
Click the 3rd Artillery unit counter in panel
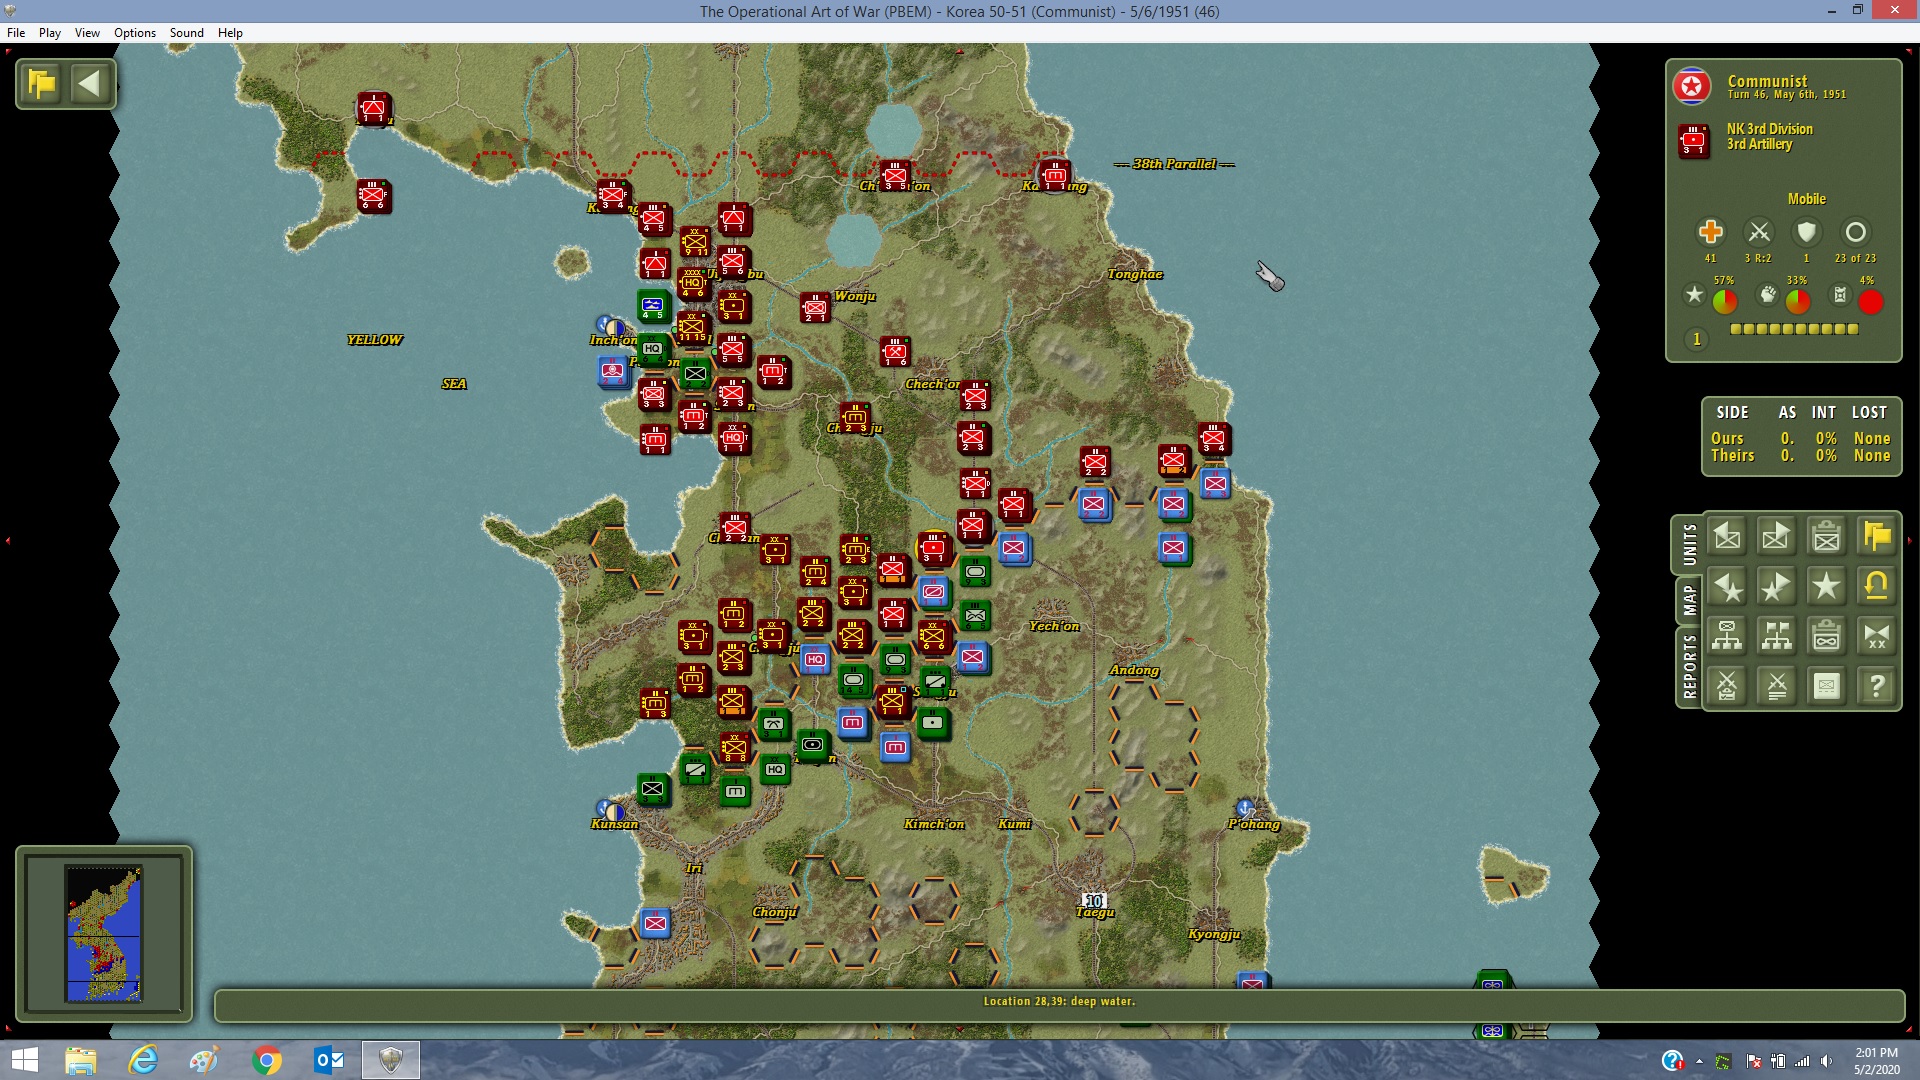[x=1694, y=141]
